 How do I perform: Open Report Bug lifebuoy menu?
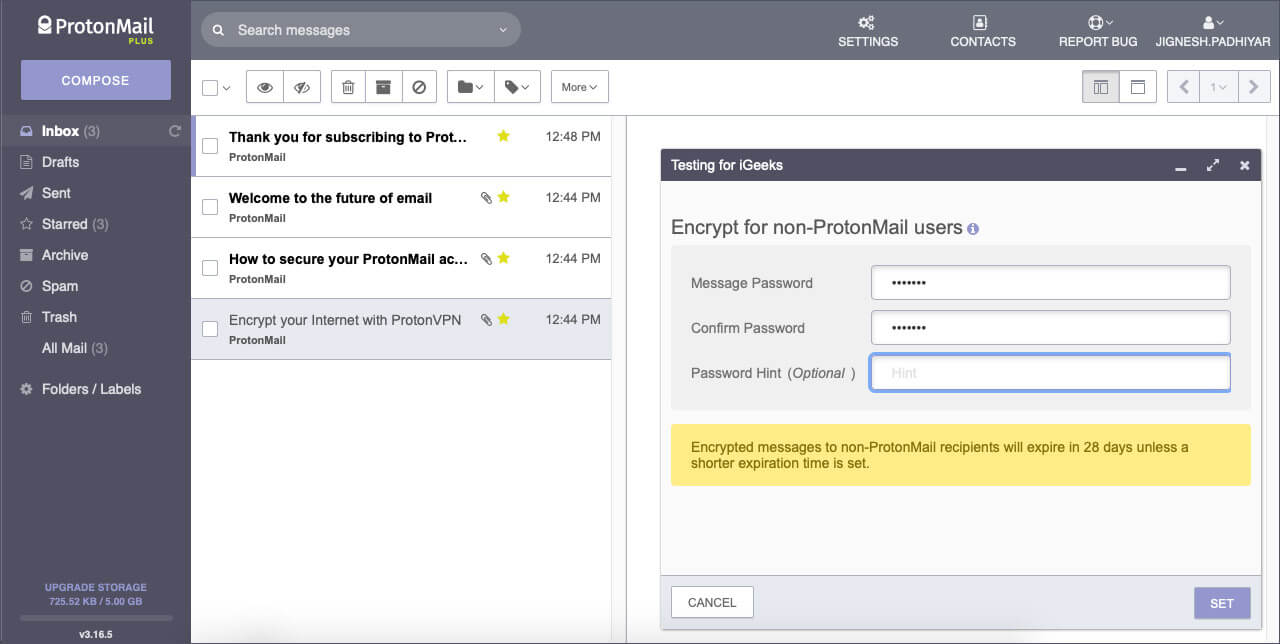[x=1098, y=31]
